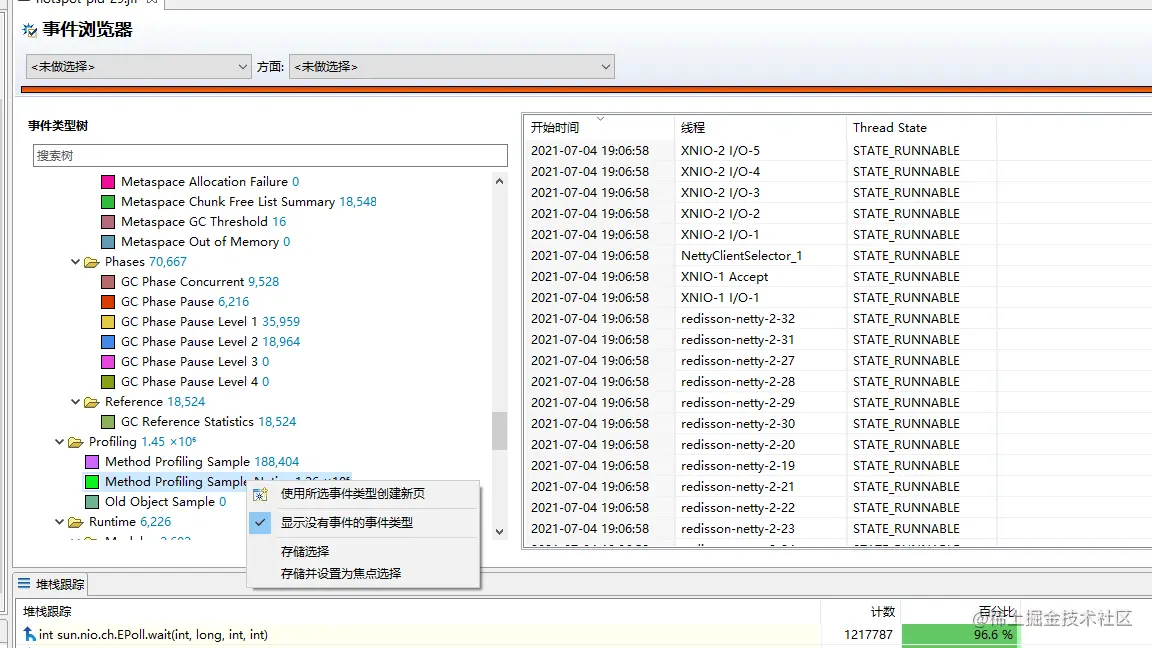The image size is (1152, 648).
Task: Click tree scrollbar down arrow
Action: tap(500, 531)
